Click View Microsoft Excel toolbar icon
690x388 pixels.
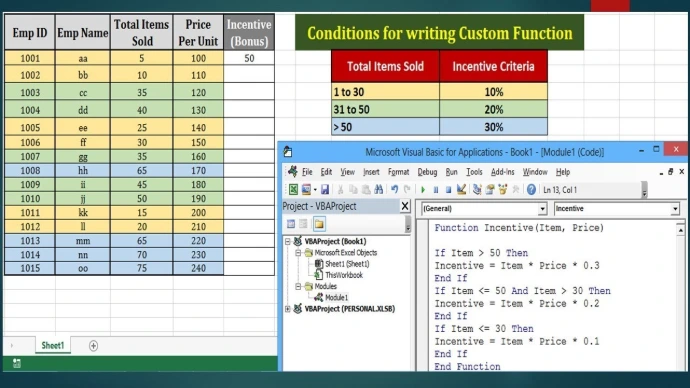pos(293,190)
